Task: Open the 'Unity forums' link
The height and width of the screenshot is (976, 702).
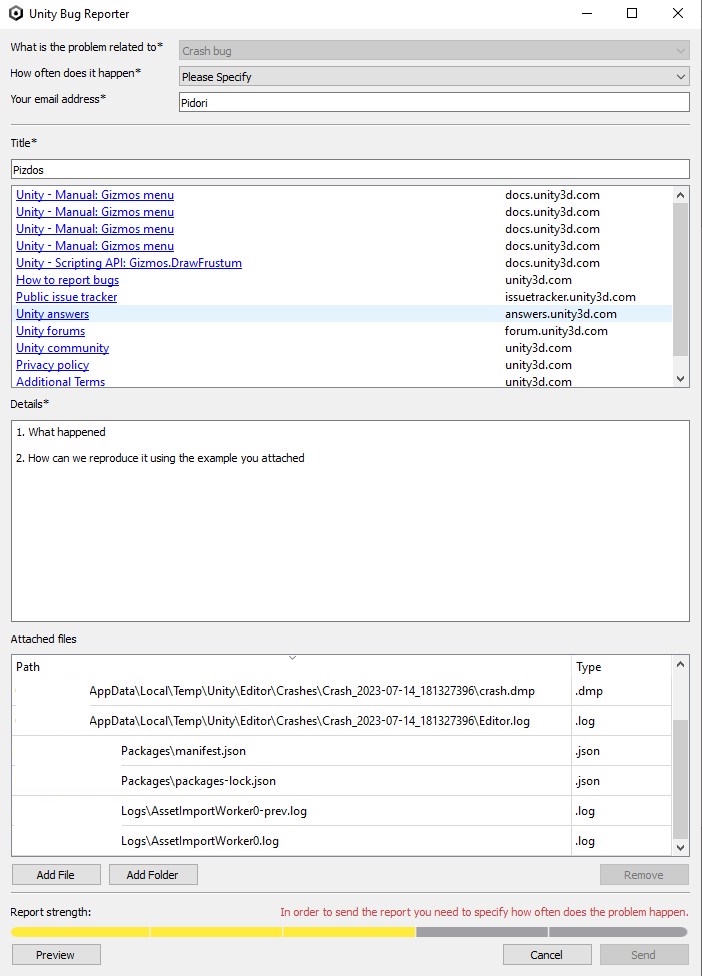Action: pos(50,331)
